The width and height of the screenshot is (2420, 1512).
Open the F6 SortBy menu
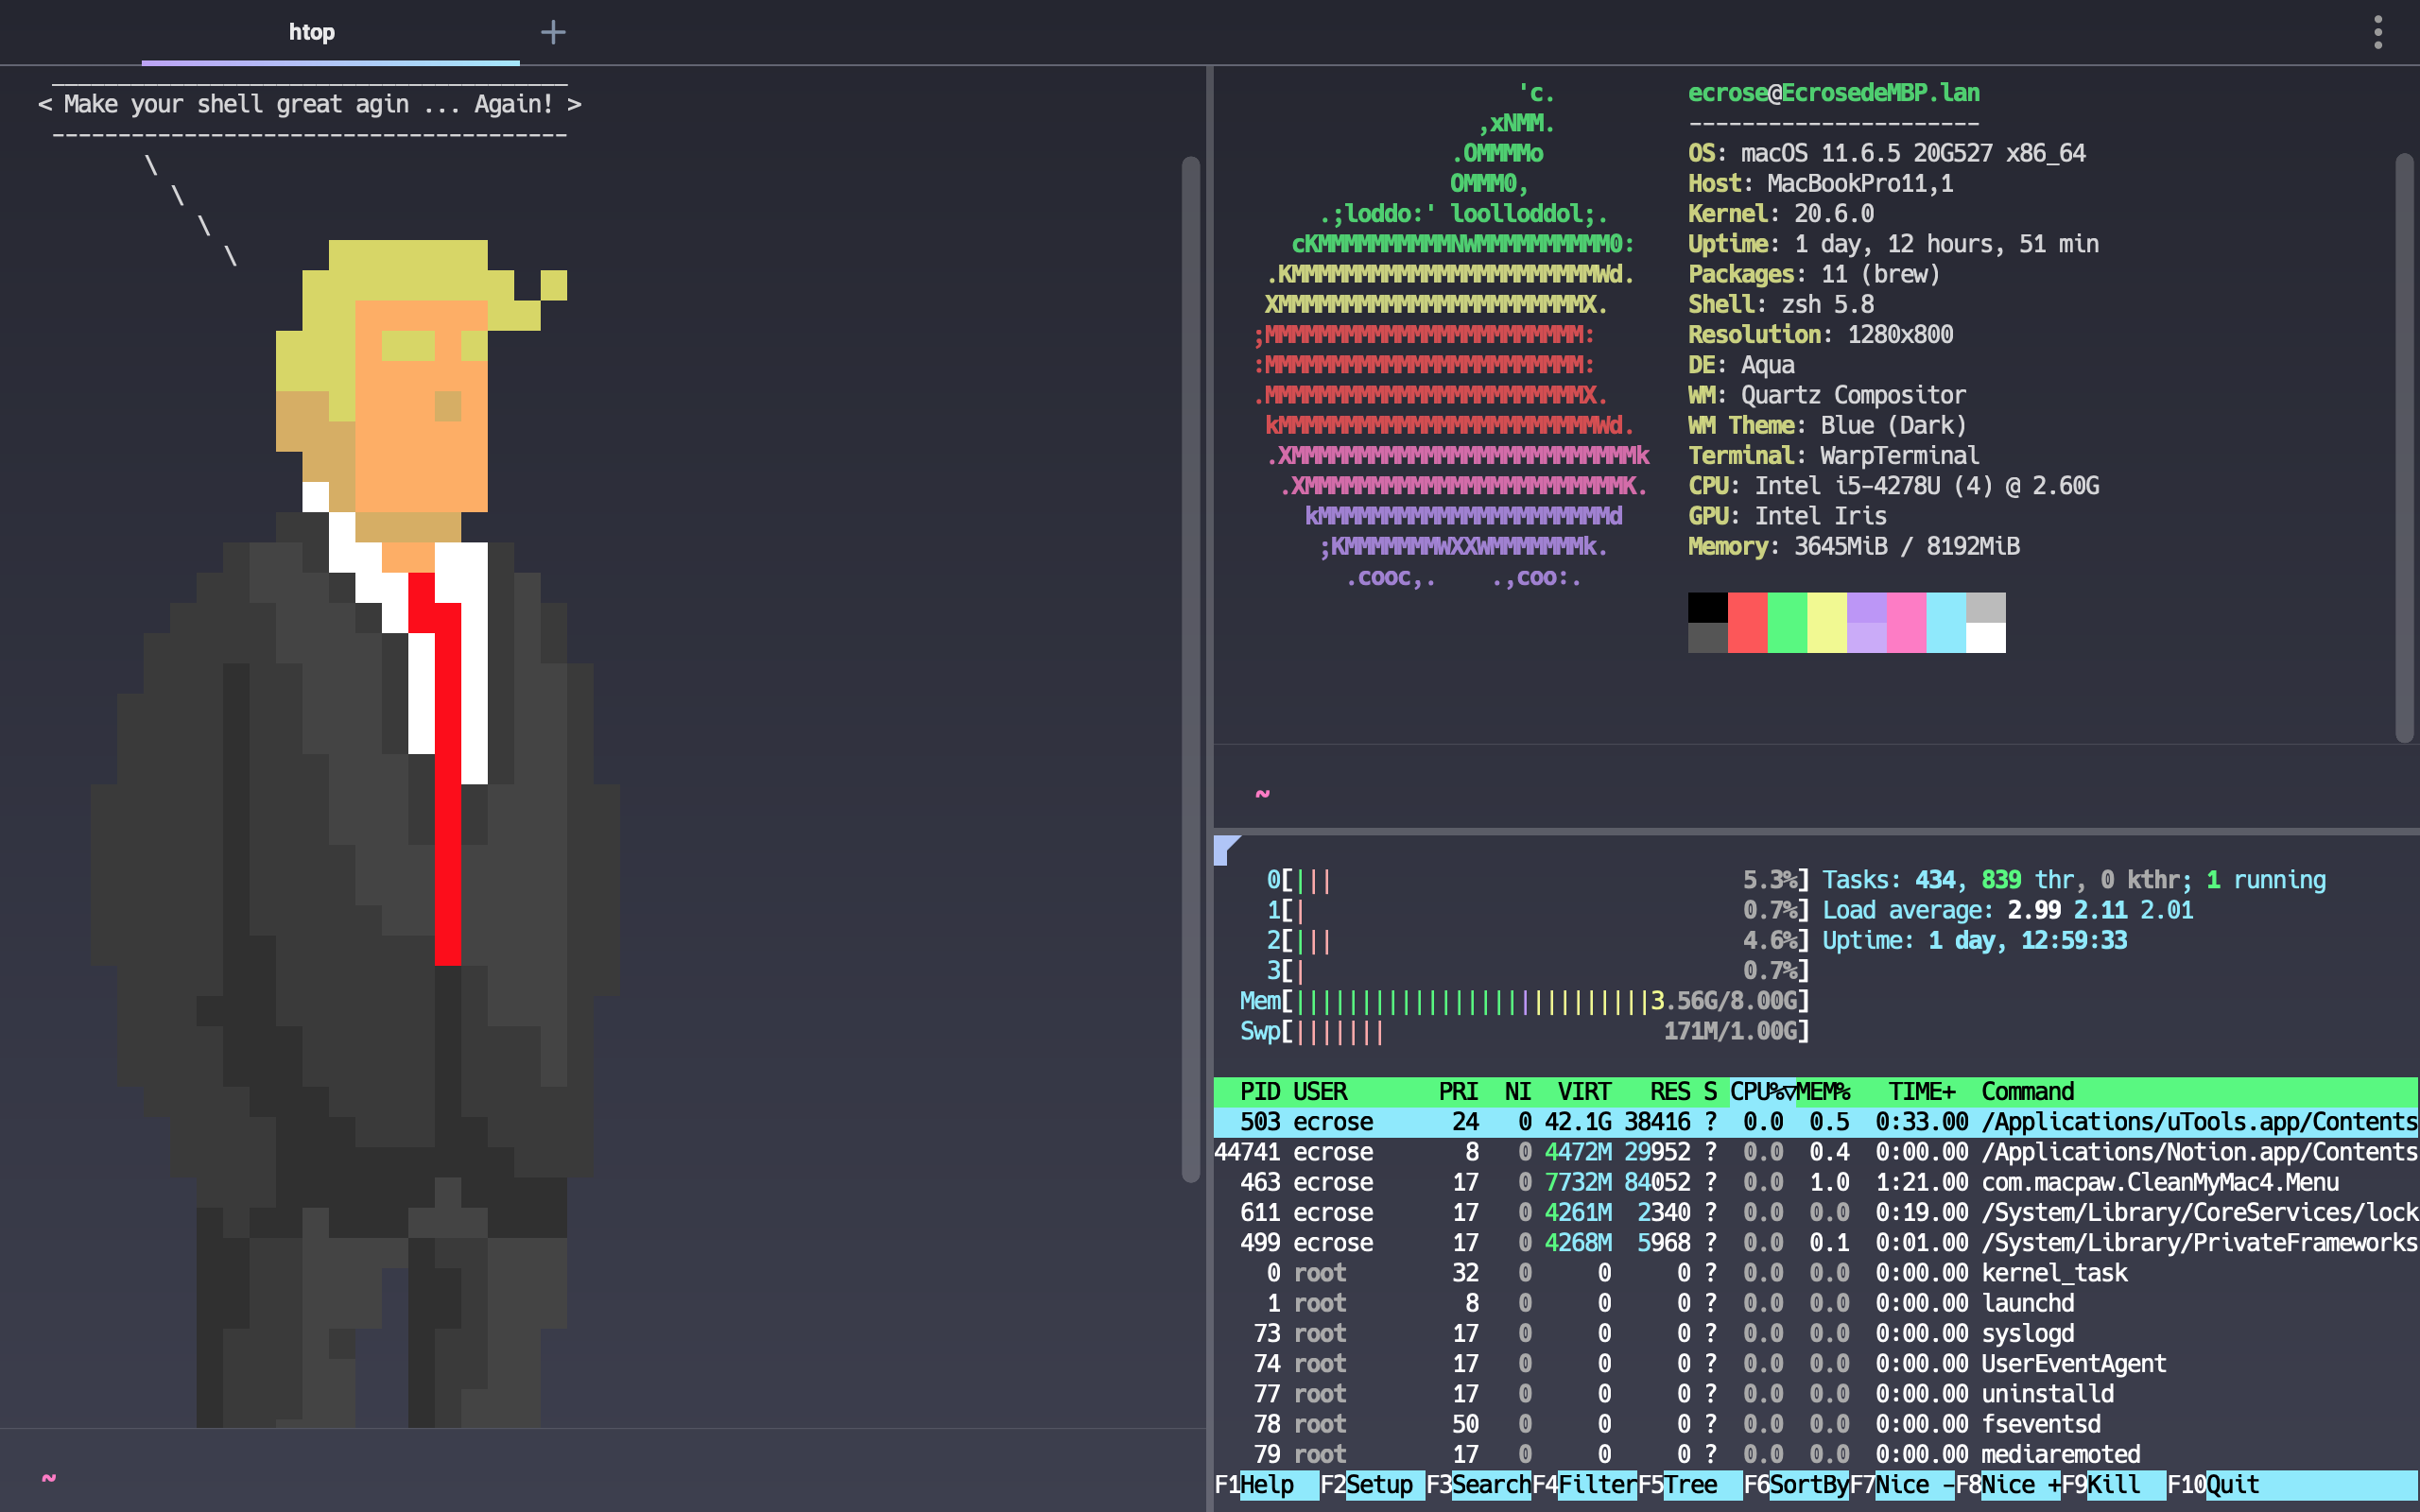click(x=1808, y=1485)
